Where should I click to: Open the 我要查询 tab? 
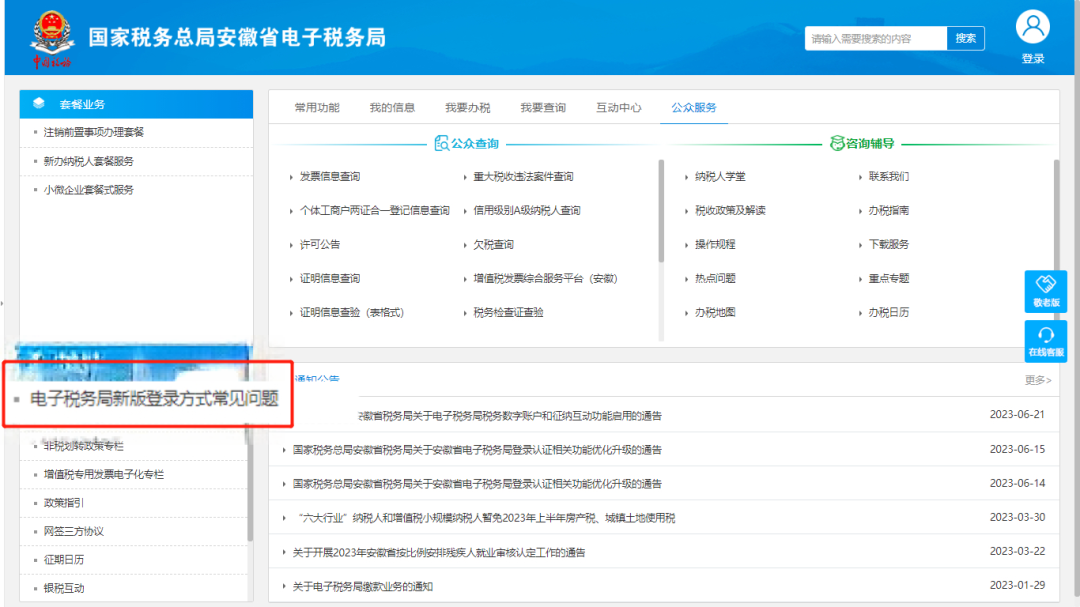pyautogui.click(x=543, y=107)
